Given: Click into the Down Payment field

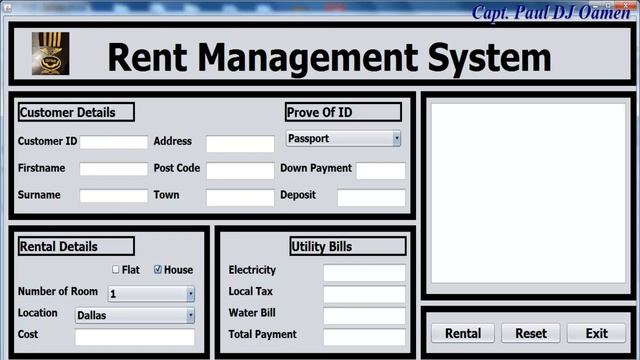Looking at the screenshot, I should click(381, 171).
